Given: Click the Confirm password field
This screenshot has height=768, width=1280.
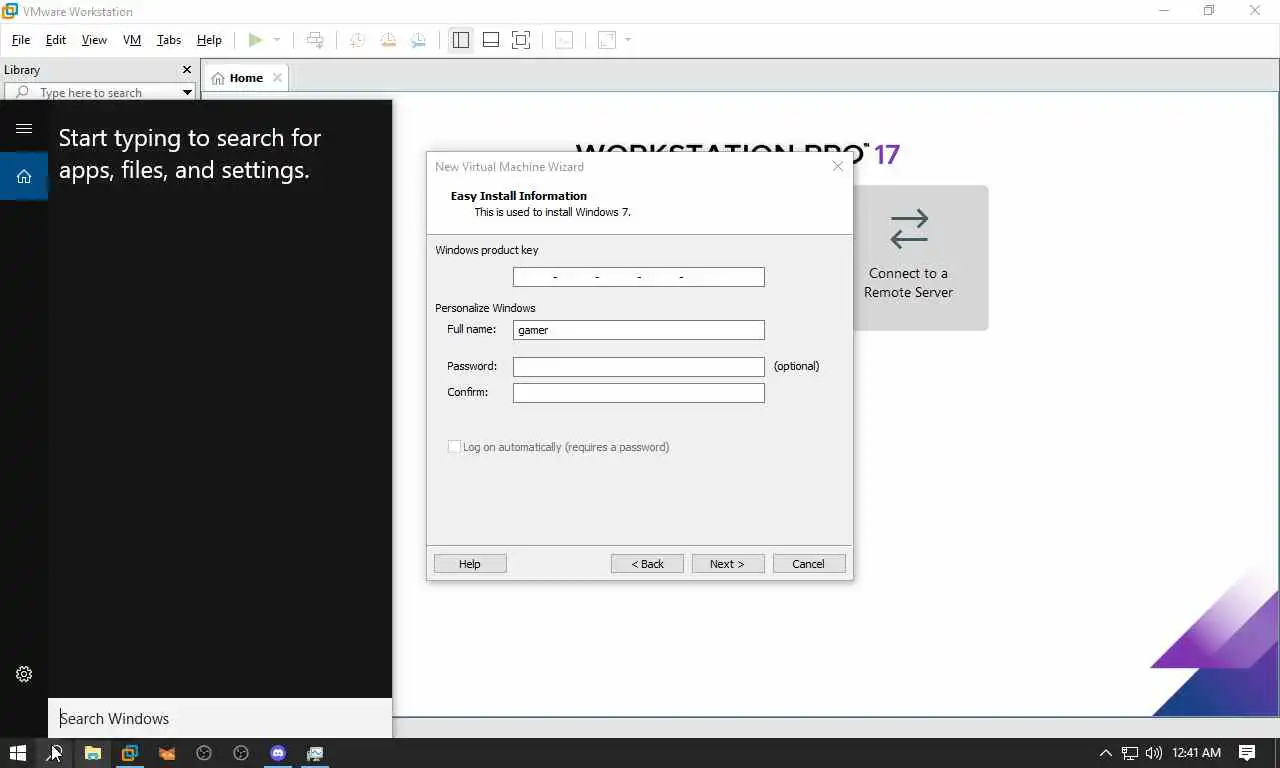Looking at the screenshot, I should click(639, 393).
